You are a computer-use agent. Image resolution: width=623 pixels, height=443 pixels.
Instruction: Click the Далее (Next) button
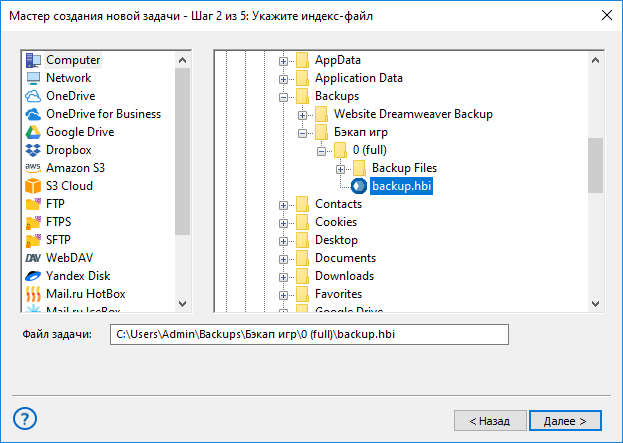565,419
